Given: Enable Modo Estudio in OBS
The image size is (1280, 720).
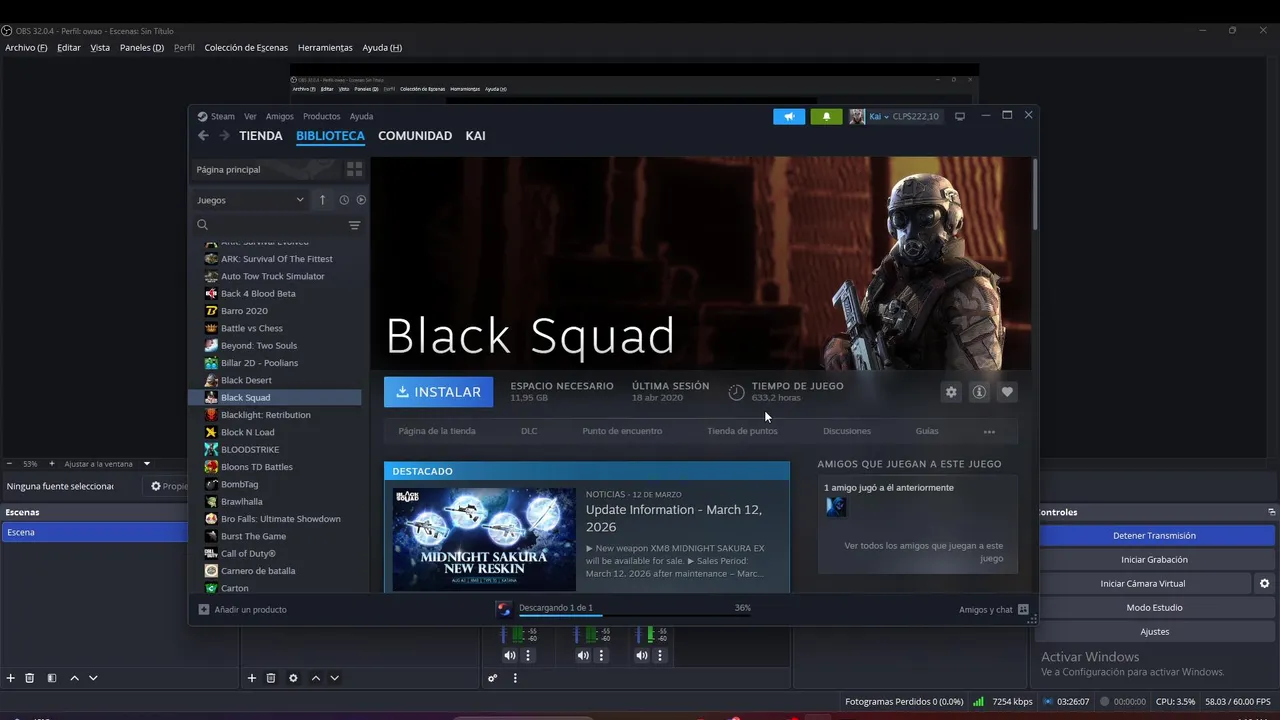Looking at the screenshot, I should point(1154,607).
